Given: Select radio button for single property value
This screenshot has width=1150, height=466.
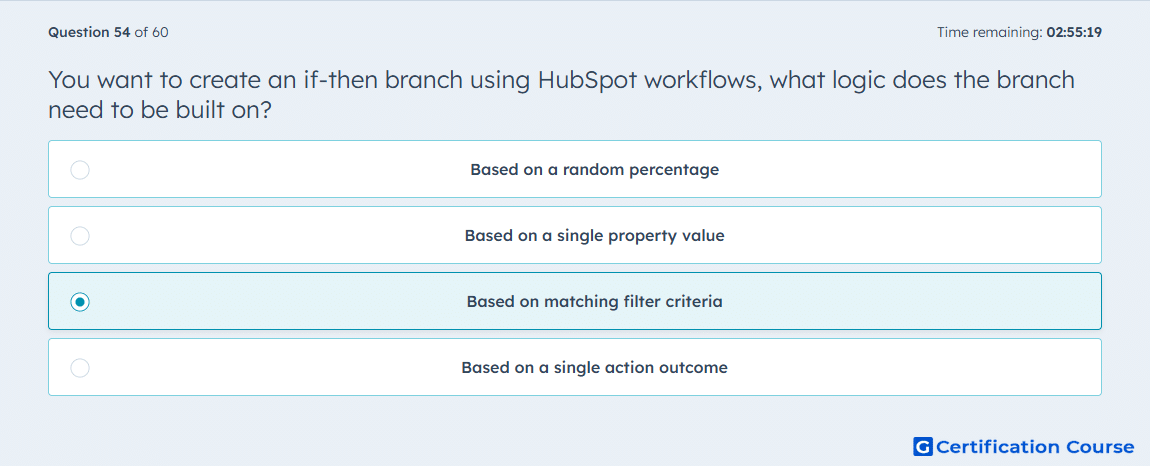Looking at the screenshot, I should pos(80,236).
